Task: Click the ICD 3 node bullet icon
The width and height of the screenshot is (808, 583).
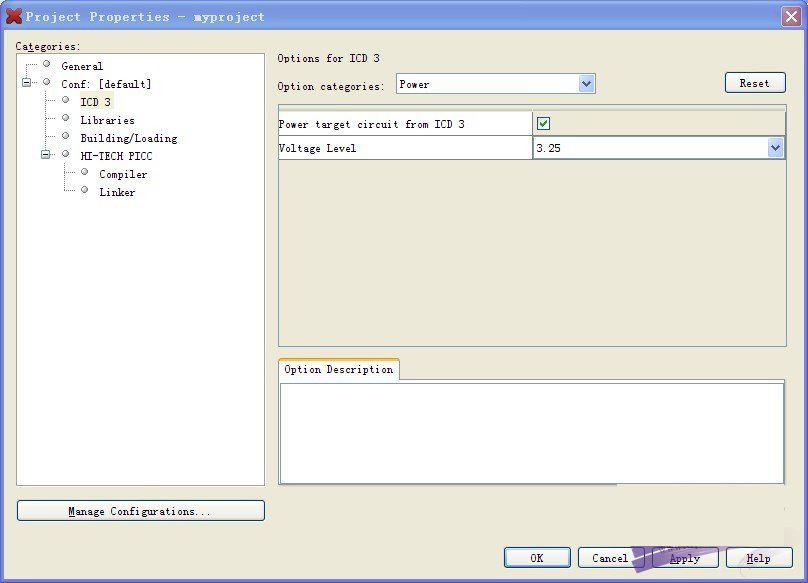Action: coord(65,100)
